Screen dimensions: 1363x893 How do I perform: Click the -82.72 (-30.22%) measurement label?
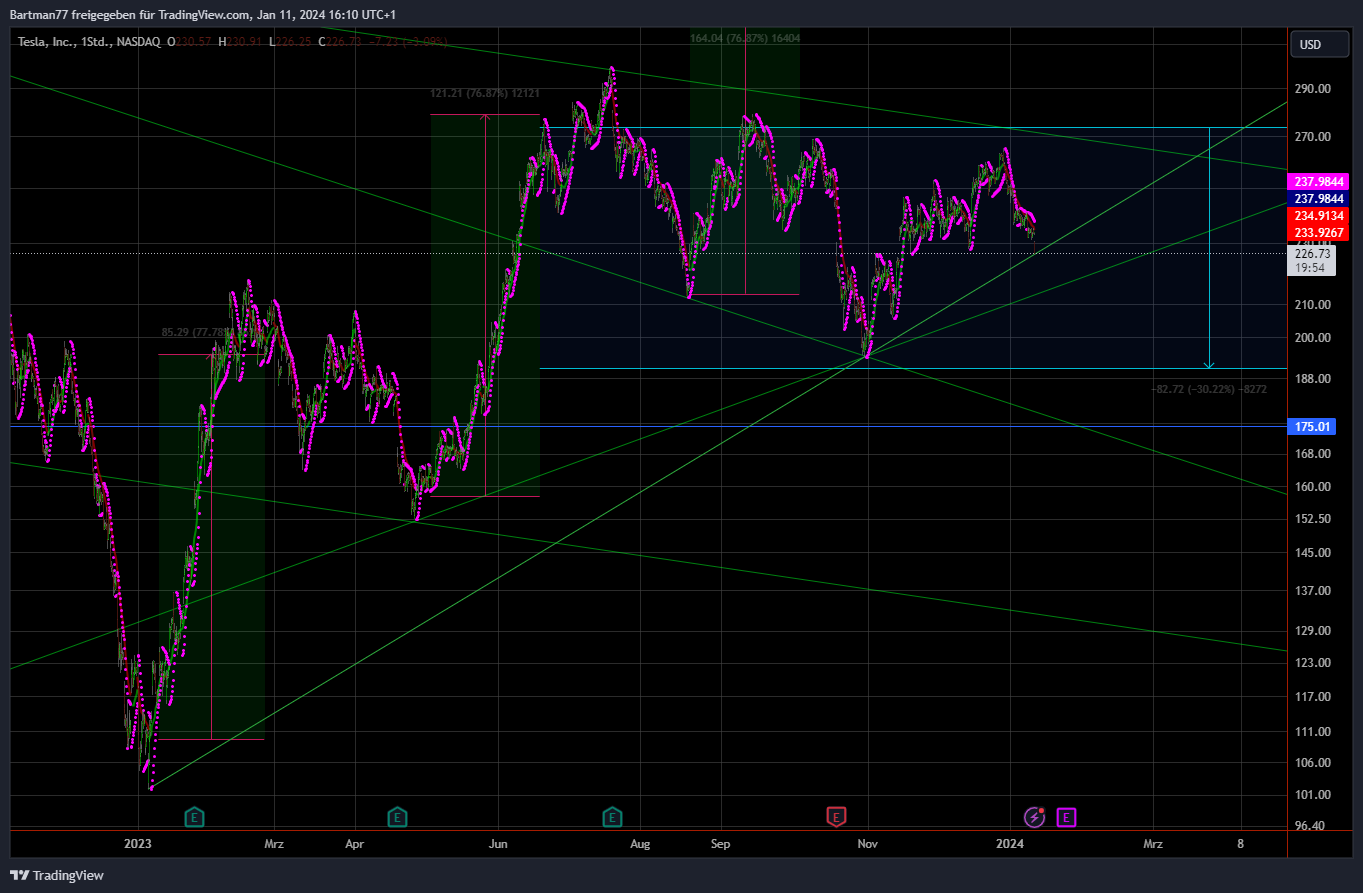(1209, 388)
